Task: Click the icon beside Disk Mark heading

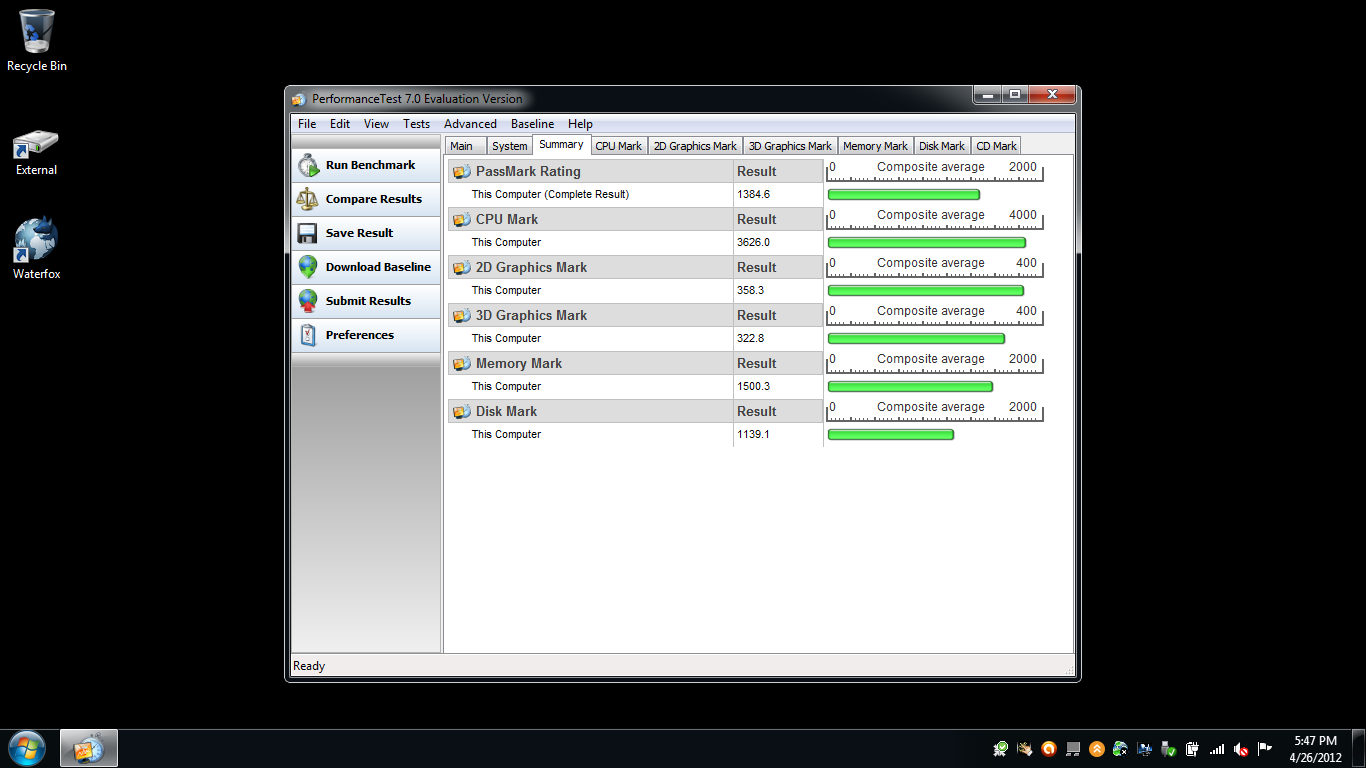Action: point(462,411)
